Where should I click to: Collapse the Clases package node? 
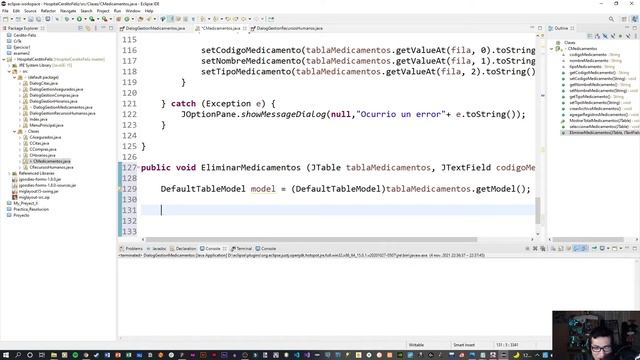[x=15, y=131]
